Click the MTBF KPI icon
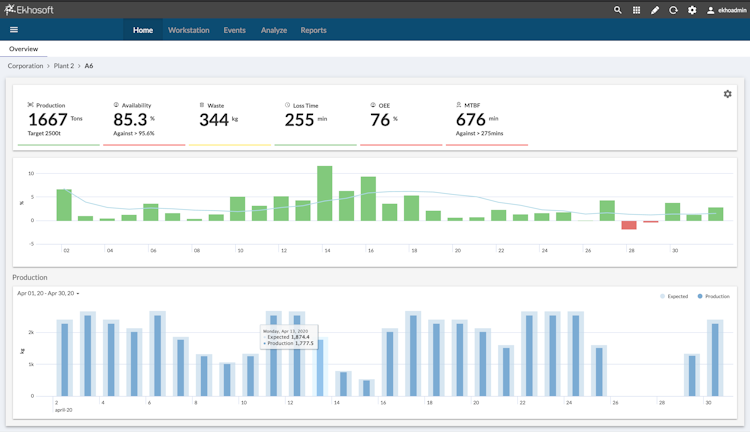This screenshot has width=750, height=432. tap(459, 105)
